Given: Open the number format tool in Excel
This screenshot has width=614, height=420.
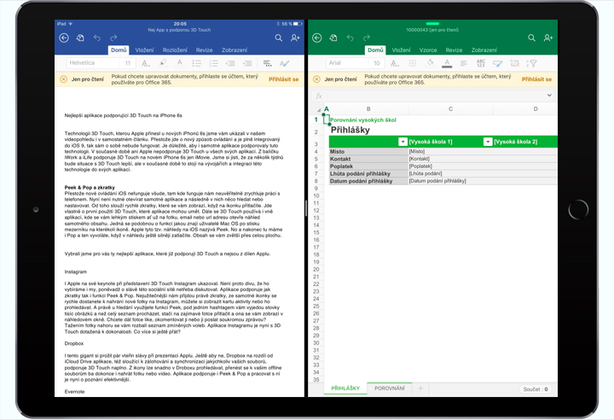Looking at the screenshot, I should pyautogui.click(x=480, y=63).
